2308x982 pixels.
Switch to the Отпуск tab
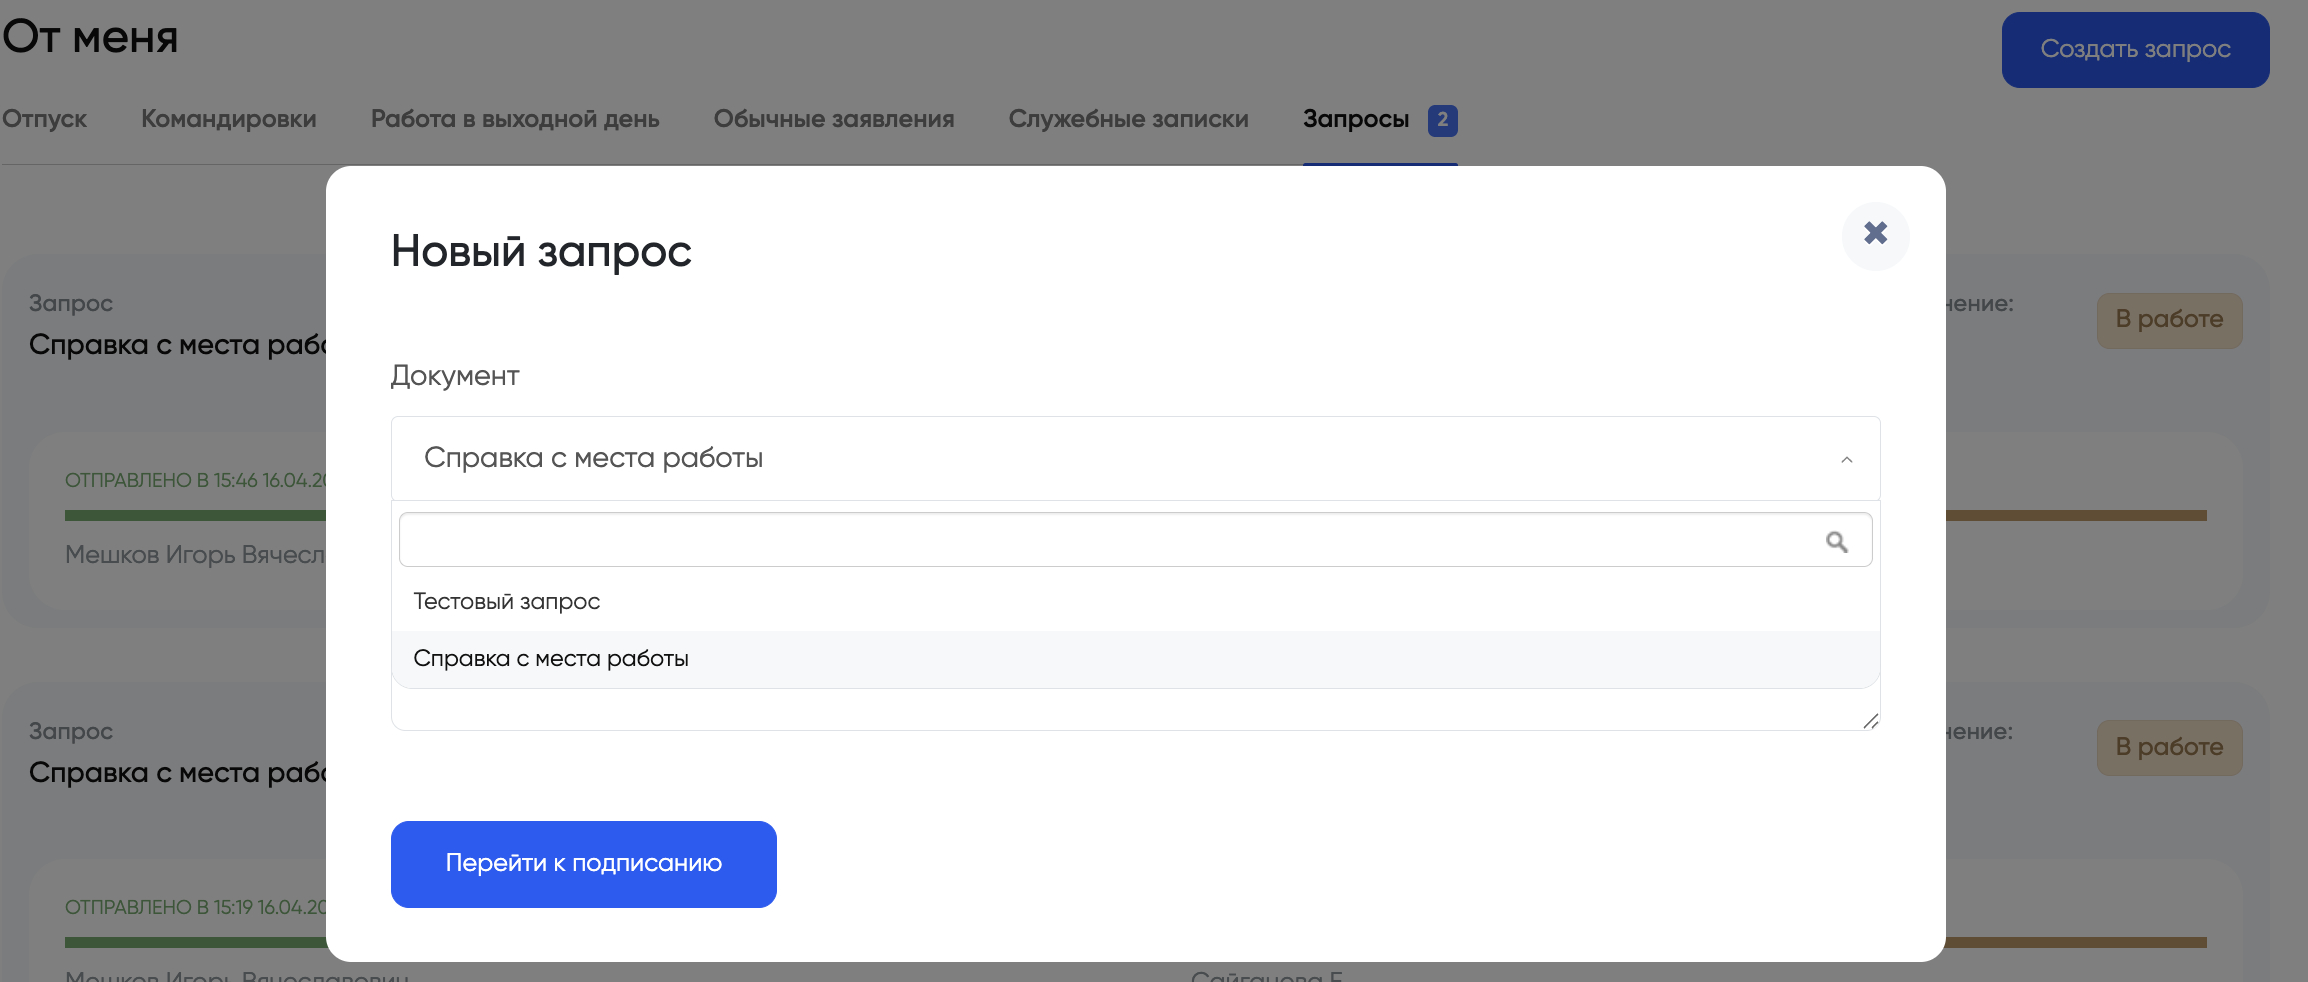click(44, 119)
